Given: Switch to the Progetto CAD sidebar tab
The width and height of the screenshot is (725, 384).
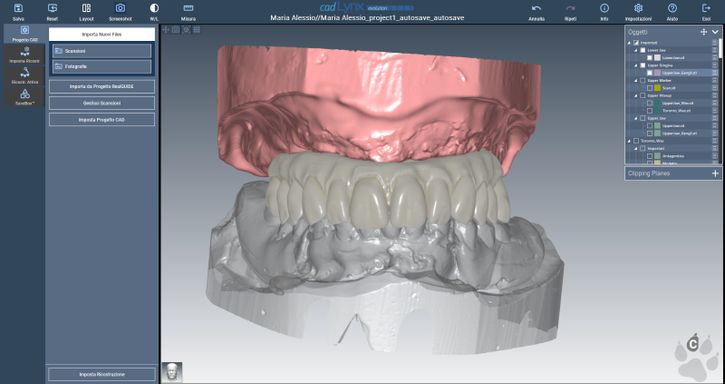Looking at the screenshot, I should (25, 34).
